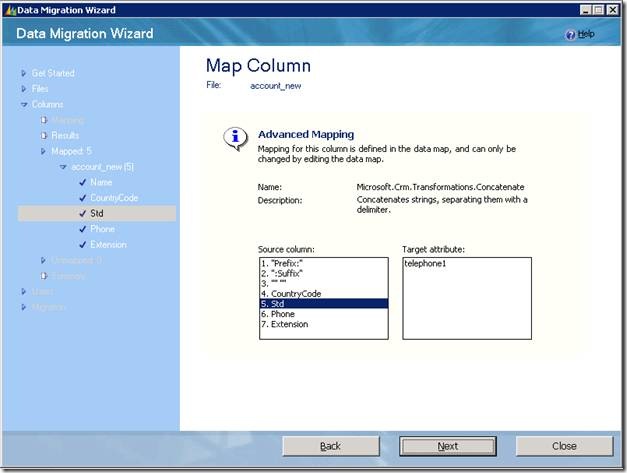
Task: Expand the Get Started section
Action: (x=24, y=73)
